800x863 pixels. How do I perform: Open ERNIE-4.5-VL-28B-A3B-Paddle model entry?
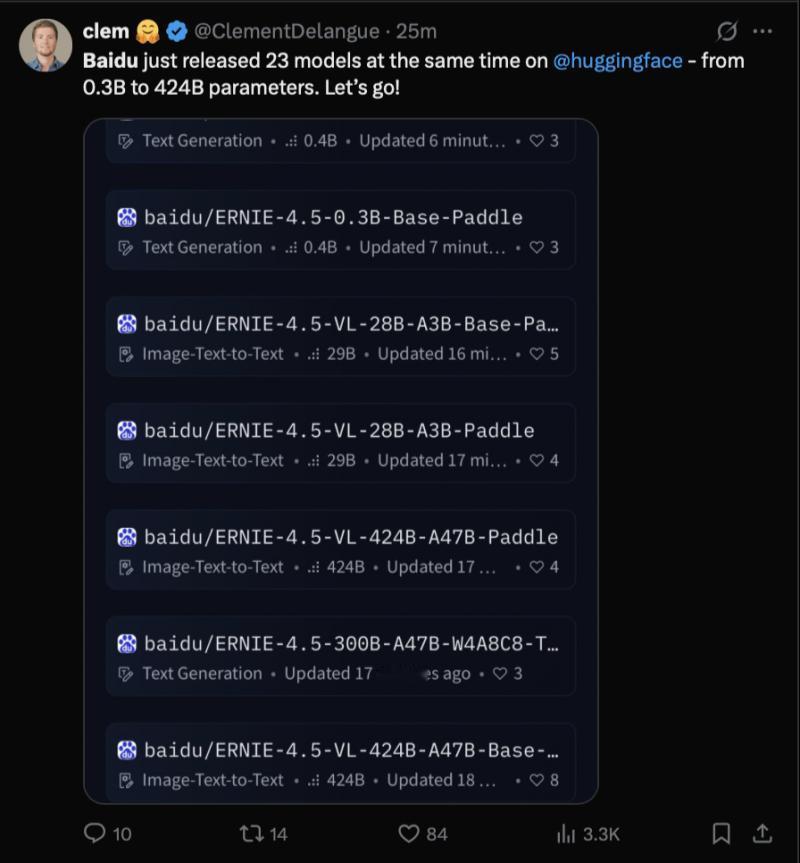[x=341, y=443]
